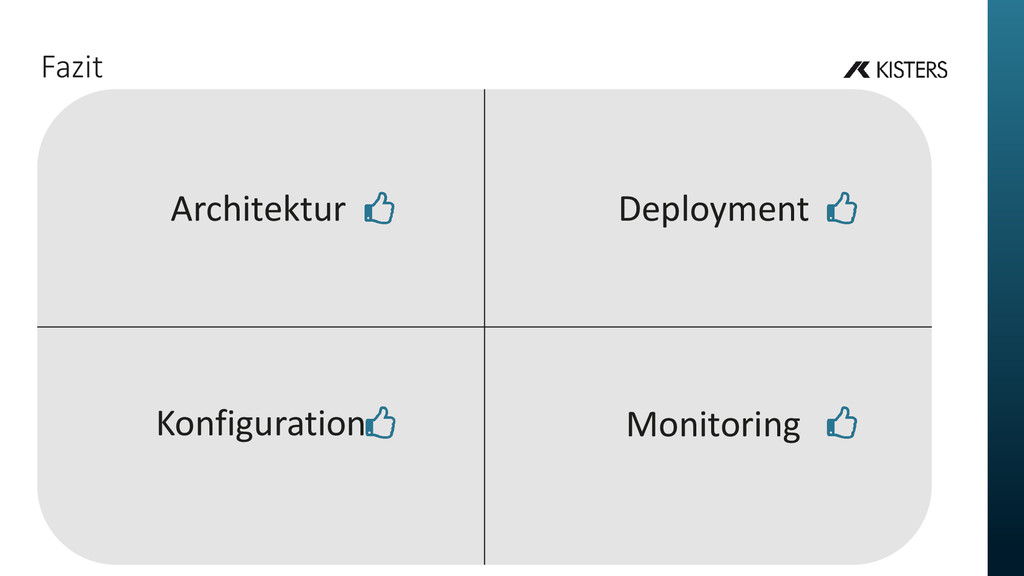Select the thumbs-up icon after Konfiguration
The image size is (1024, 576).
point(381,423)
